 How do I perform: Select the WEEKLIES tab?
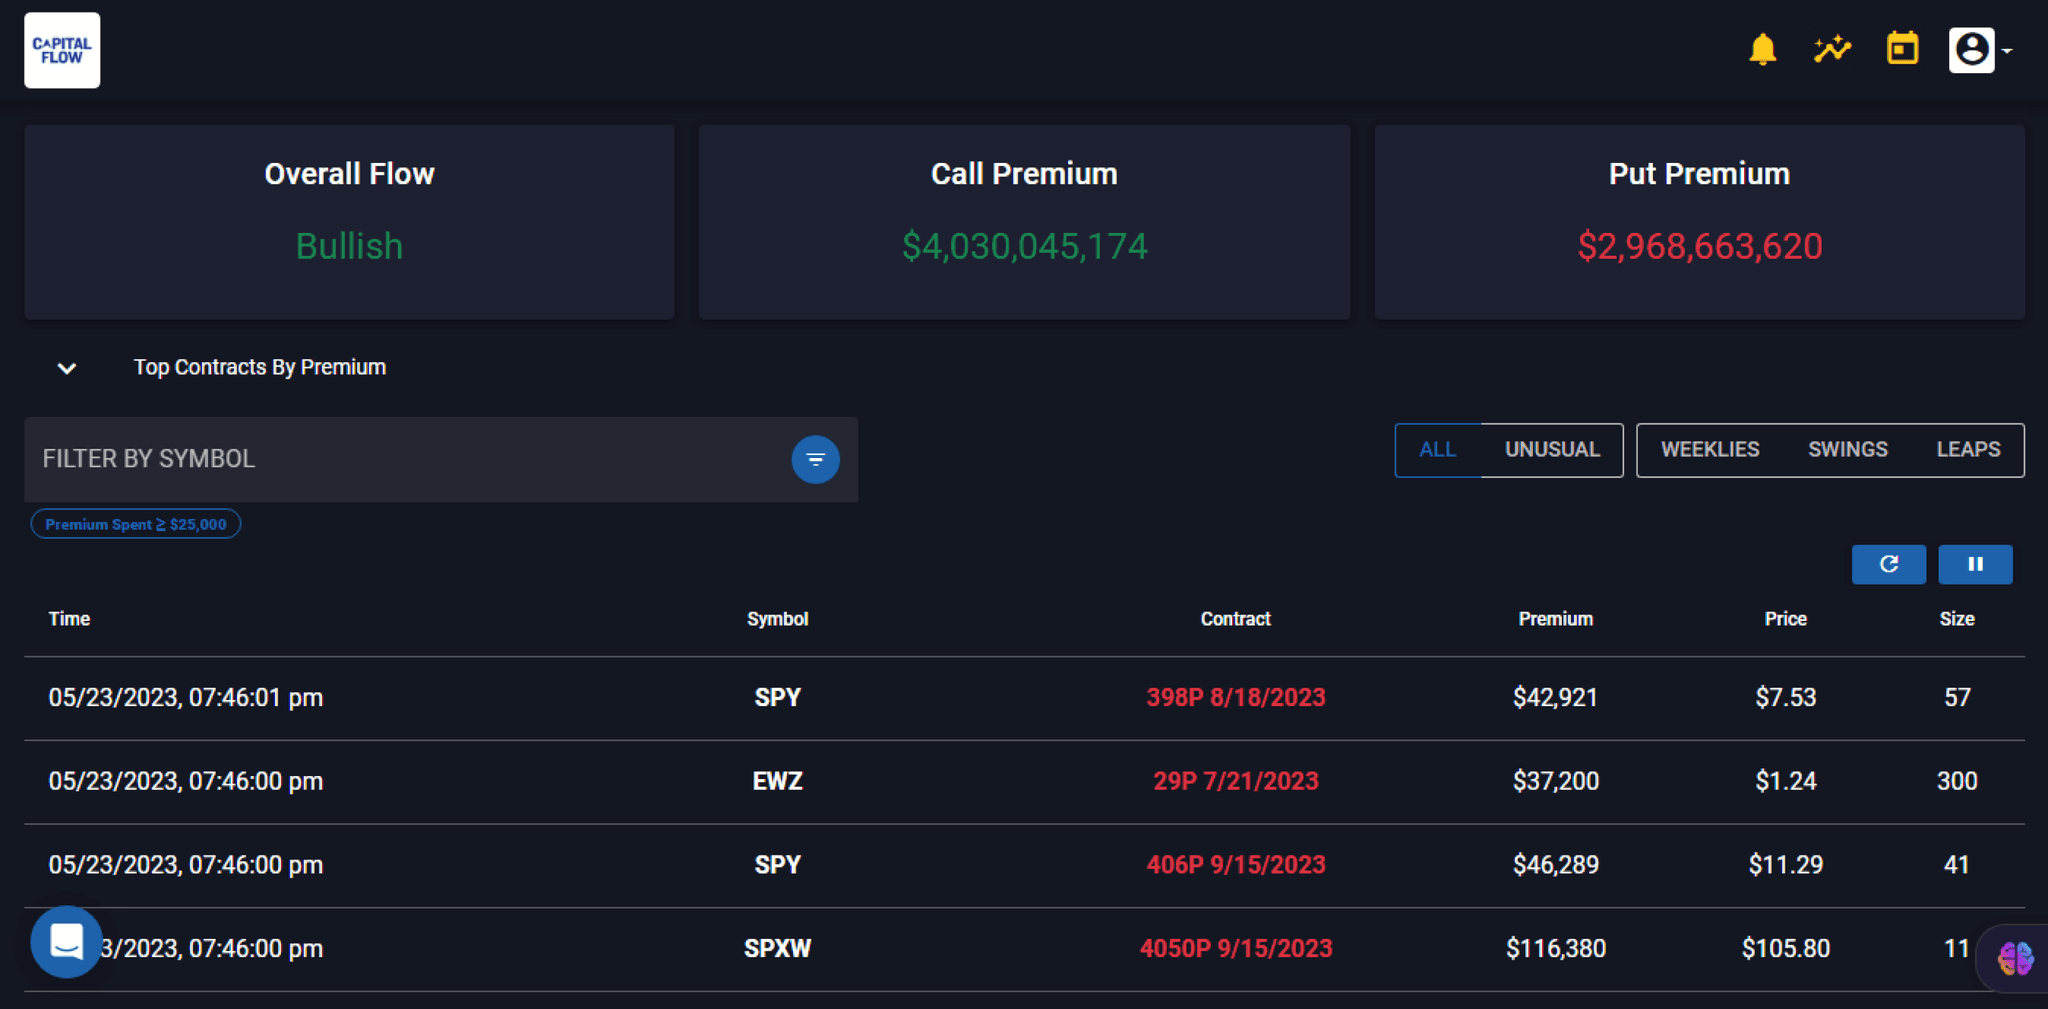1710,449
